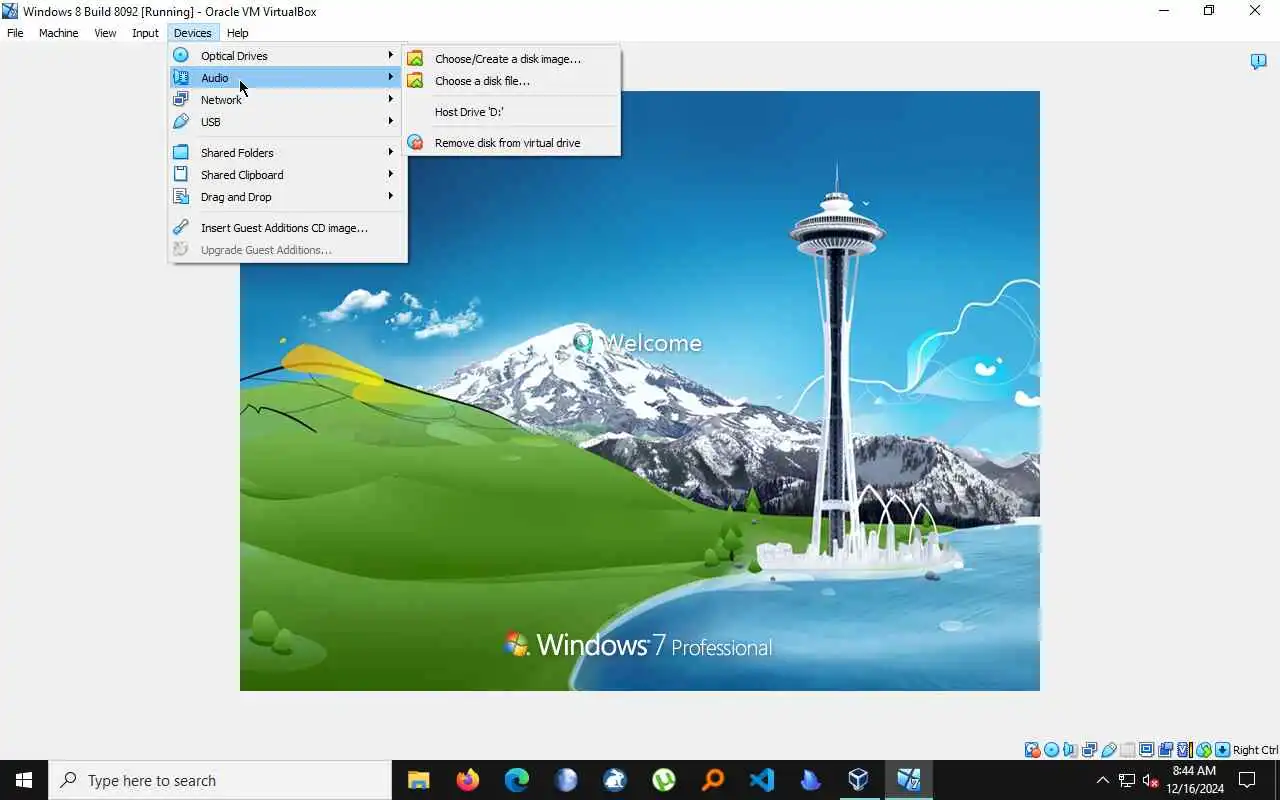Click the Type here to search box
1280x800 pixels.
point(220,780)
